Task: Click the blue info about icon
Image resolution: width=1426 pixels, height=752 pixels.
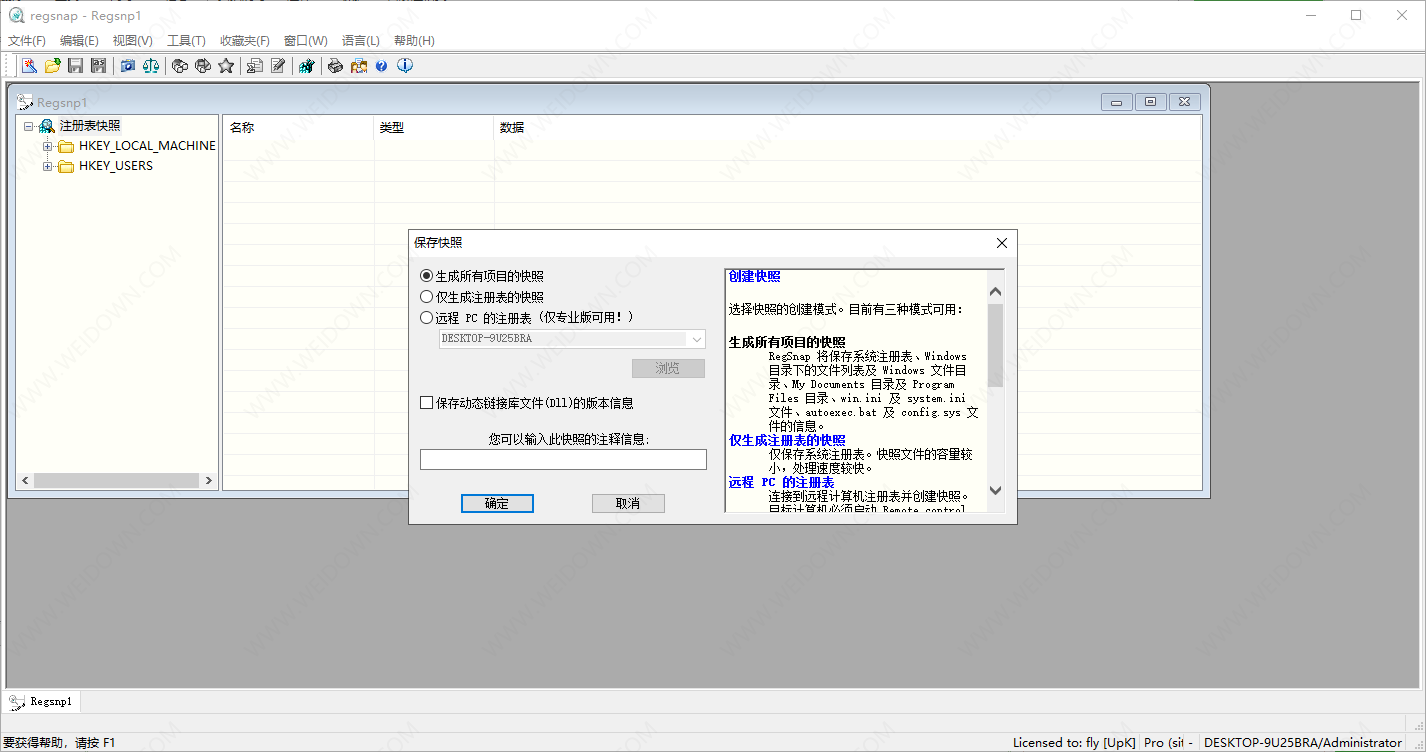Action: [x=405, y=66]
